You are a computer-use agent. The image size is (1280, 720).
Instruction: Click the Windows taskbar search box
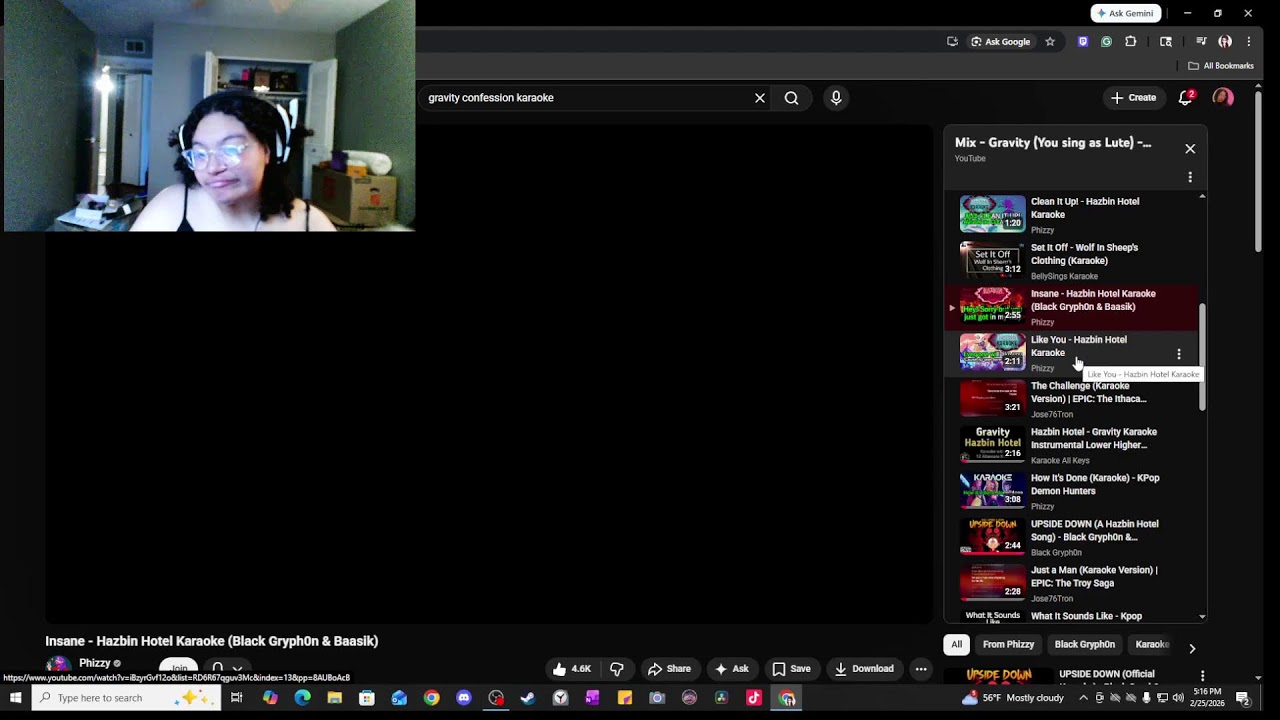(x=125, y=698)
